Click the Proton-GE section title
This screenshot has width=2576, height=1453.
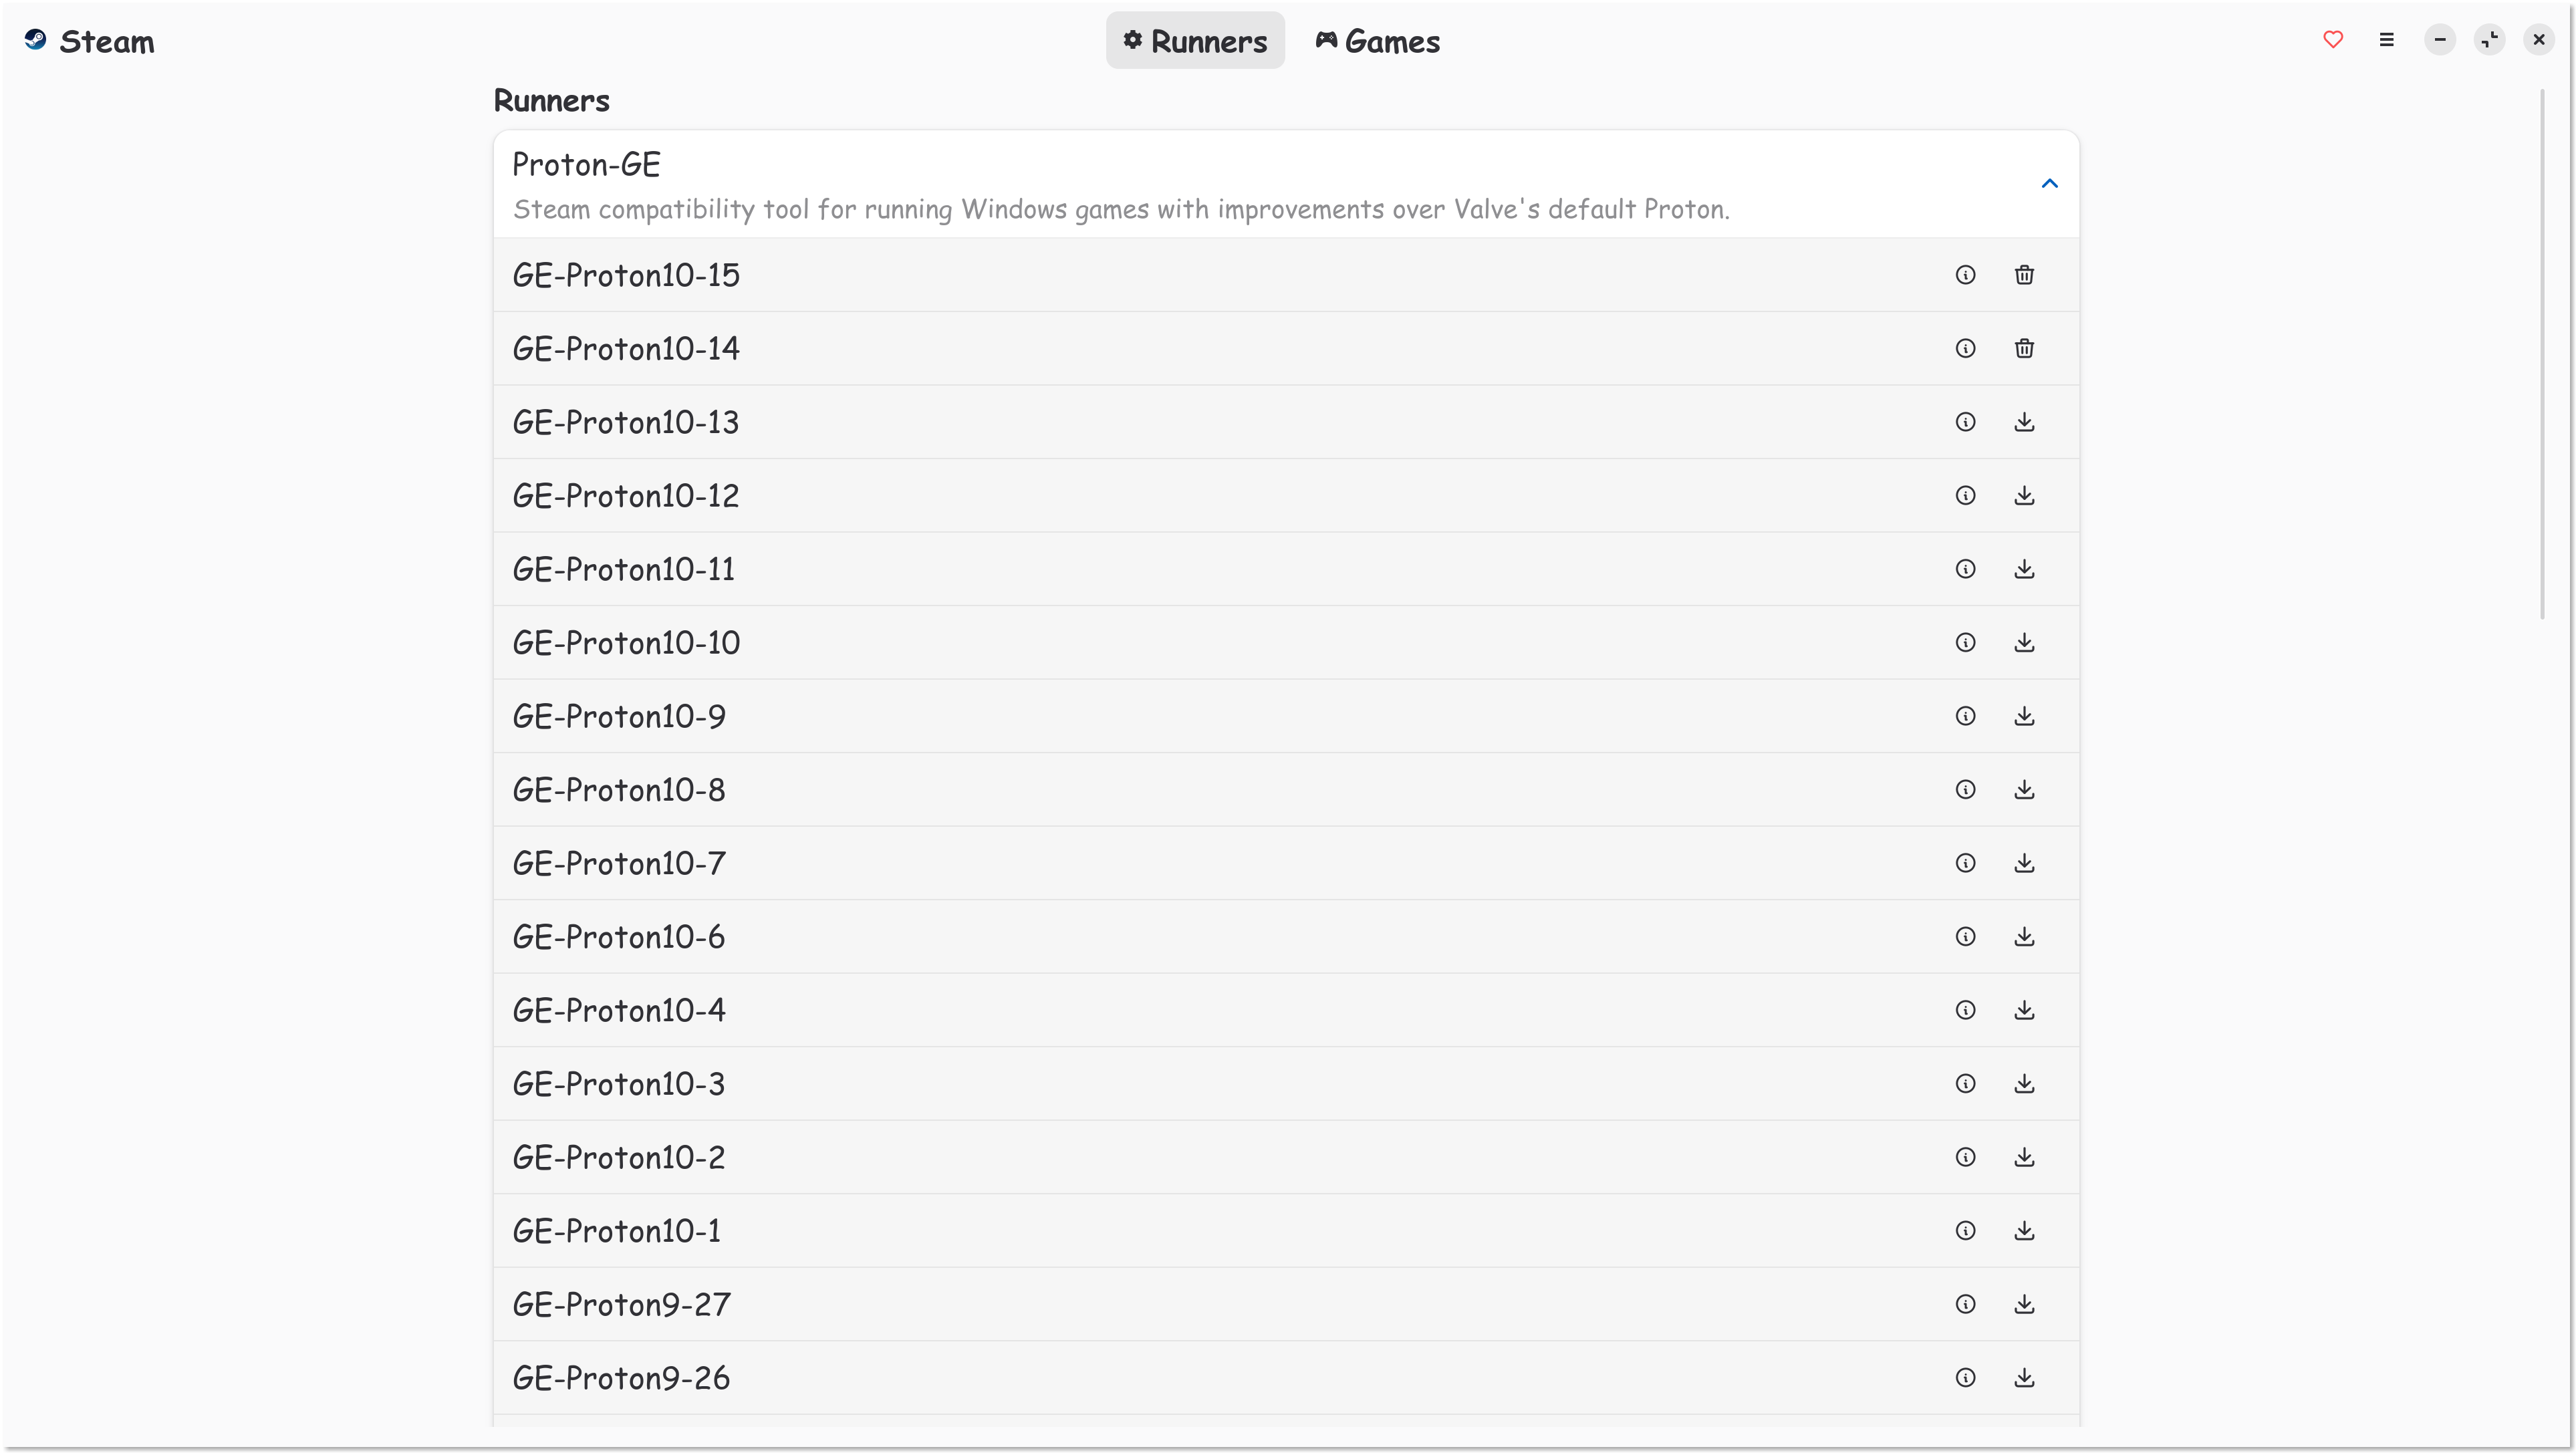[586, 164]
